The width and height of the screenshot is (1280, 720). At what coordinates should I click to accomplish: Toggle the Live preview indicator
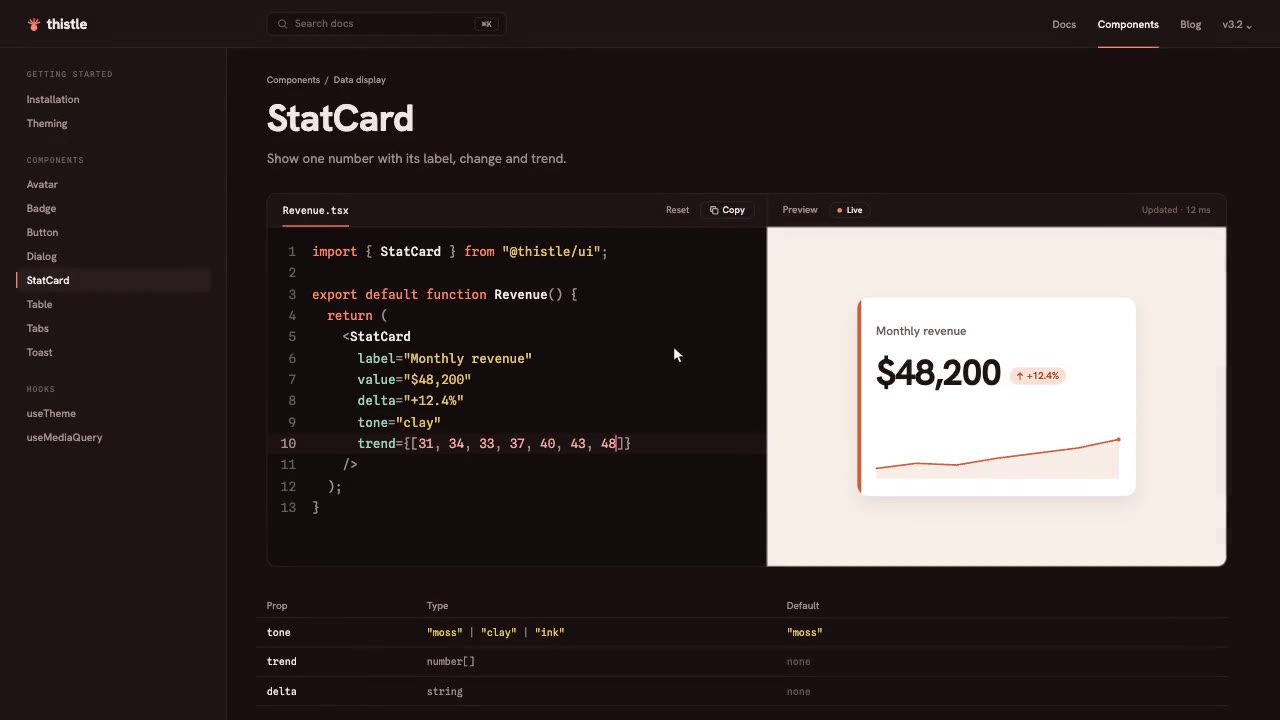850,210
